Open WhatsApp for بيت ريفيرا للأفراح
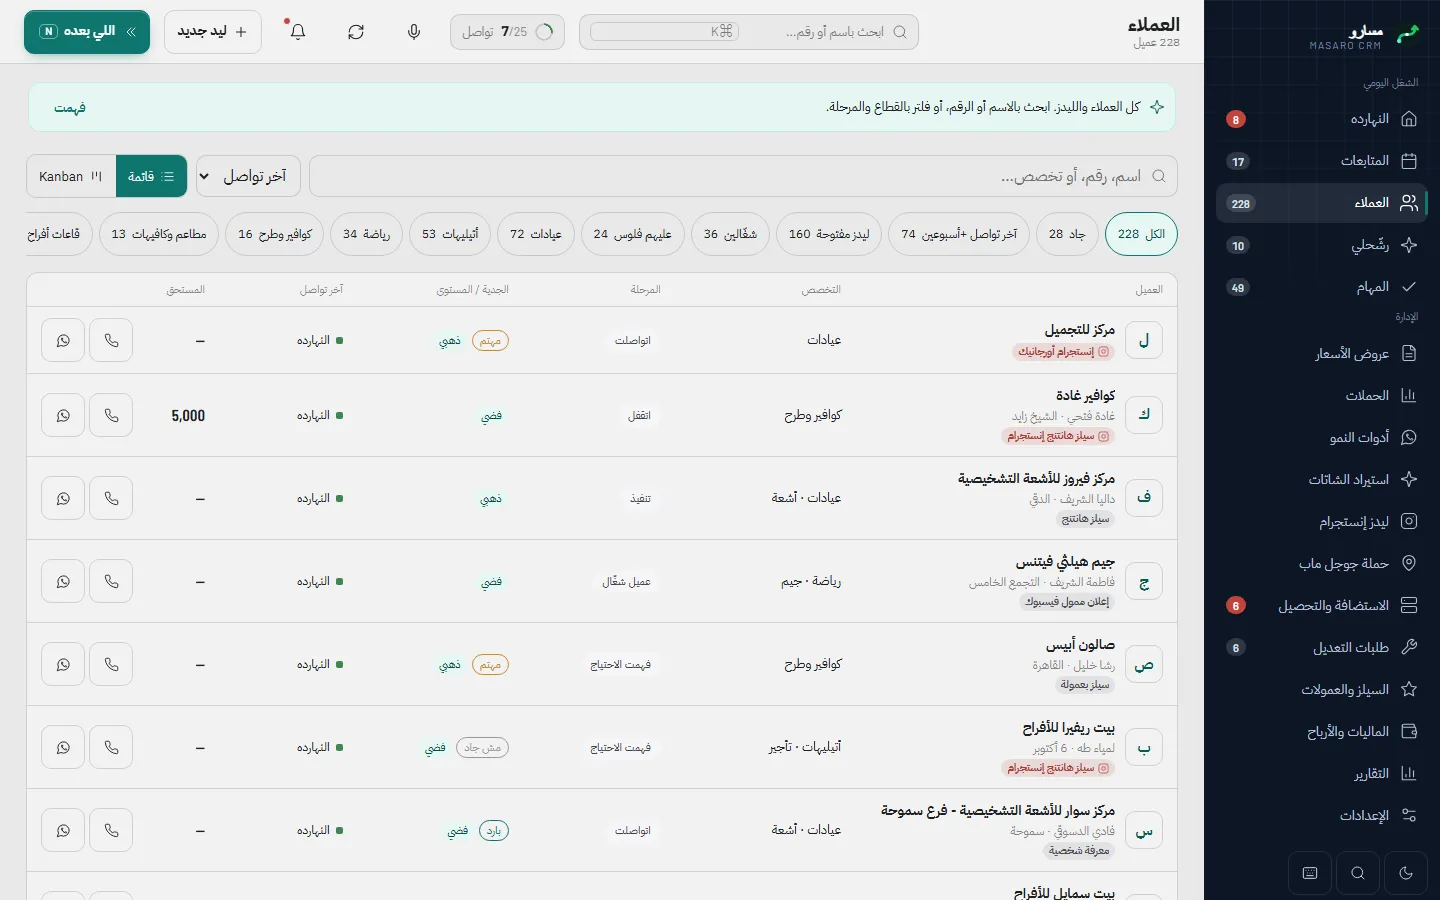1440x900 pixels. click(x=63, y=747)
